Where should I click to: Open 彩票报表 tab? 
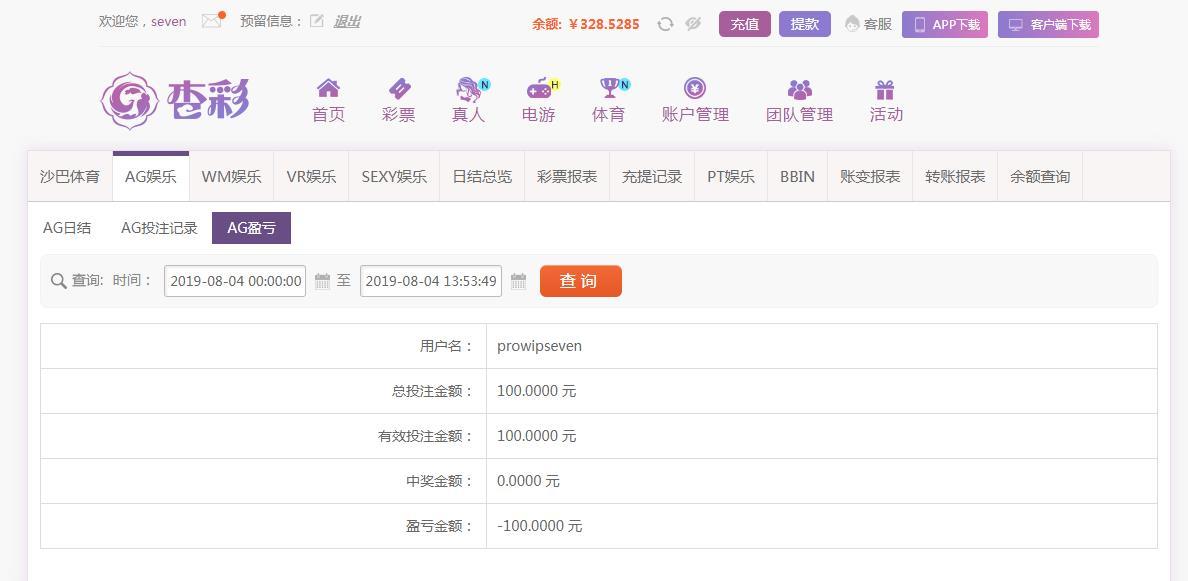click(x=567, y=176)
